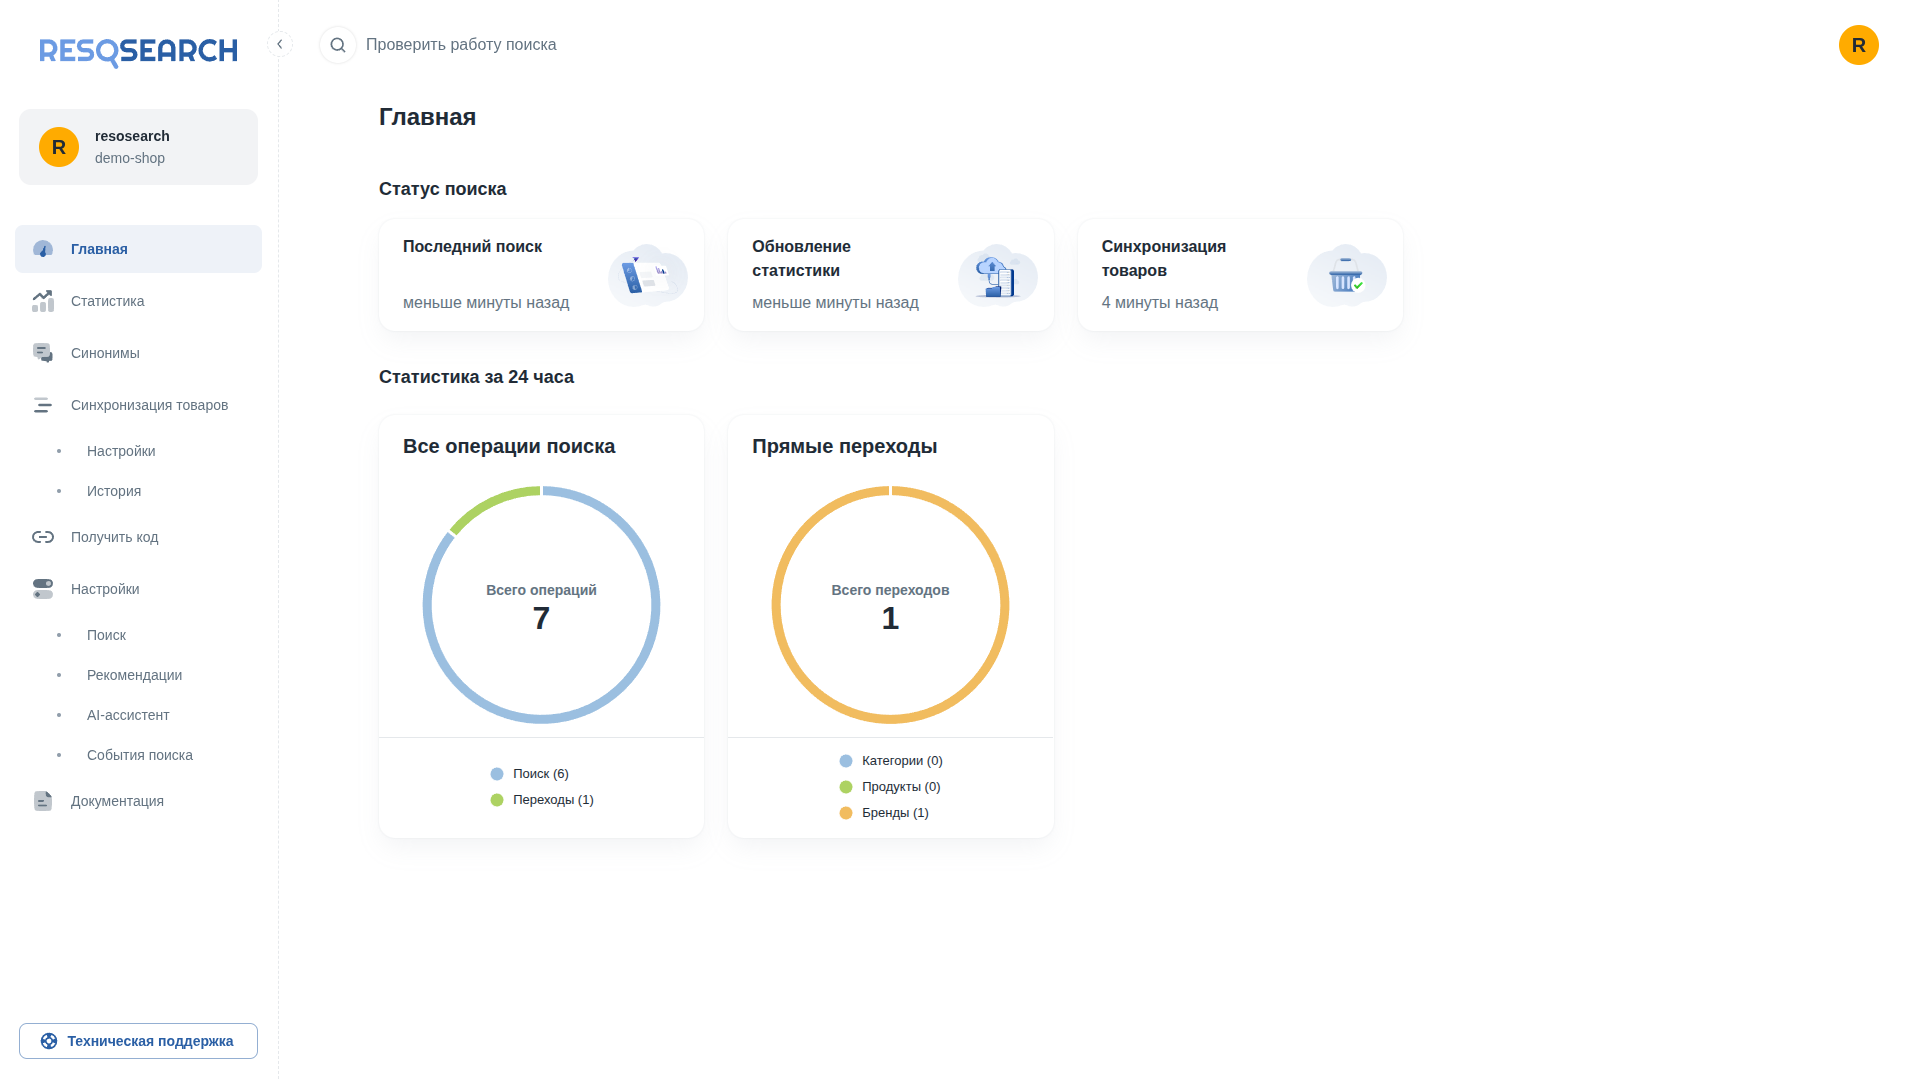1919x1079 pixels.
Task: Click the Настройки toggle-switch icon
Action: pos(43,589)
